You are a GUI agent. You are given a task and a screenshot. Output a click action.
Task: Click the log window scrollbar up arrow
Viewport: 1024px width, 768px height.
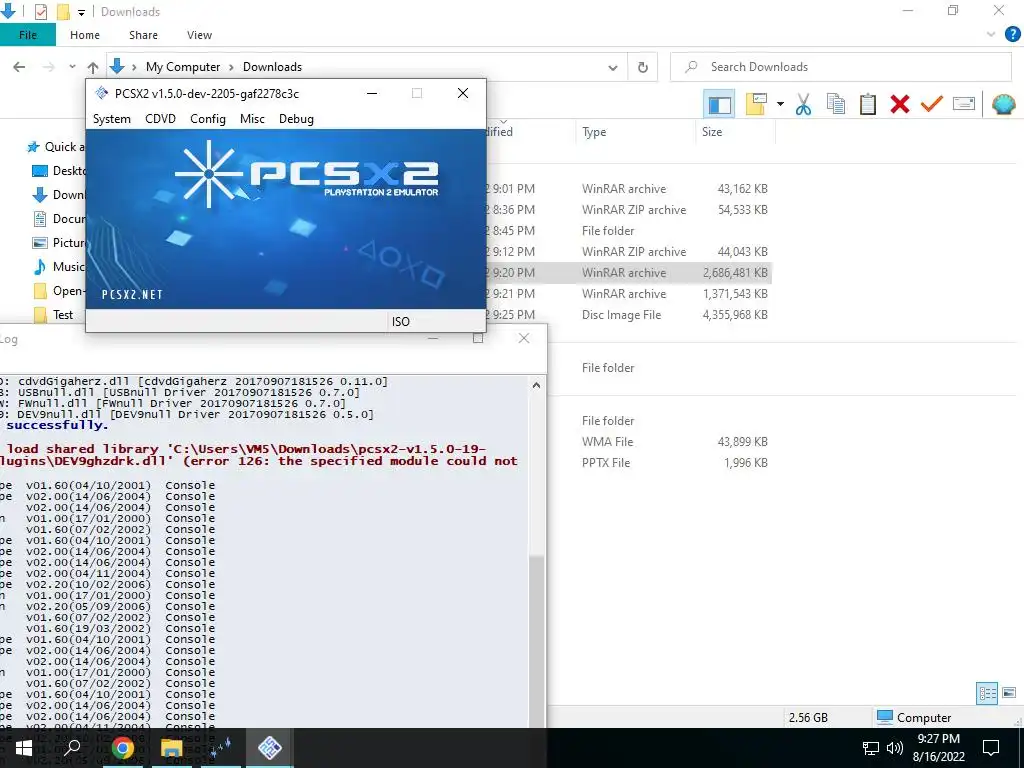pyautogui.click(x=536, y=385)
